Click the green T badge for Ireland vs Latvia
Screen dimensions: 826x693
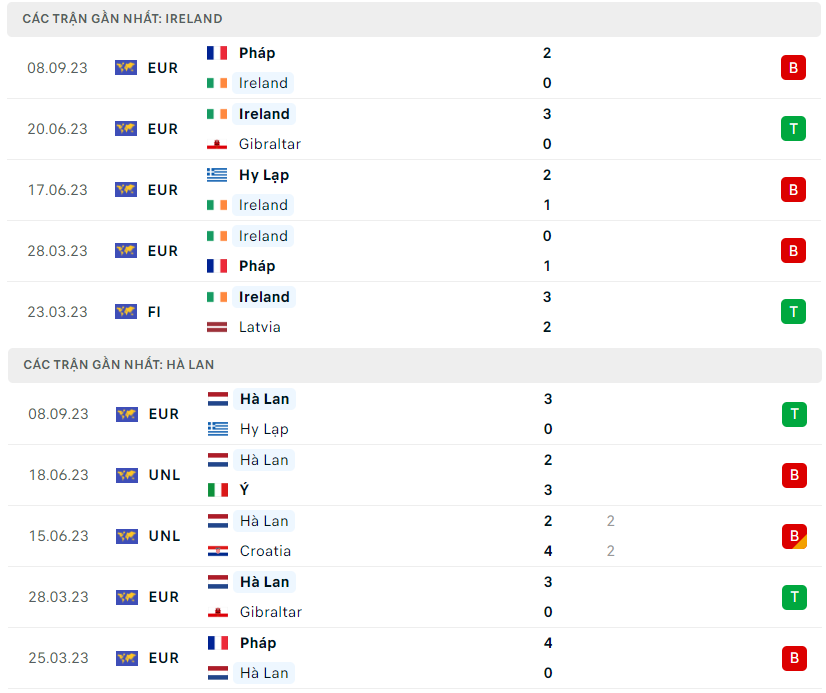pos(793,312)
